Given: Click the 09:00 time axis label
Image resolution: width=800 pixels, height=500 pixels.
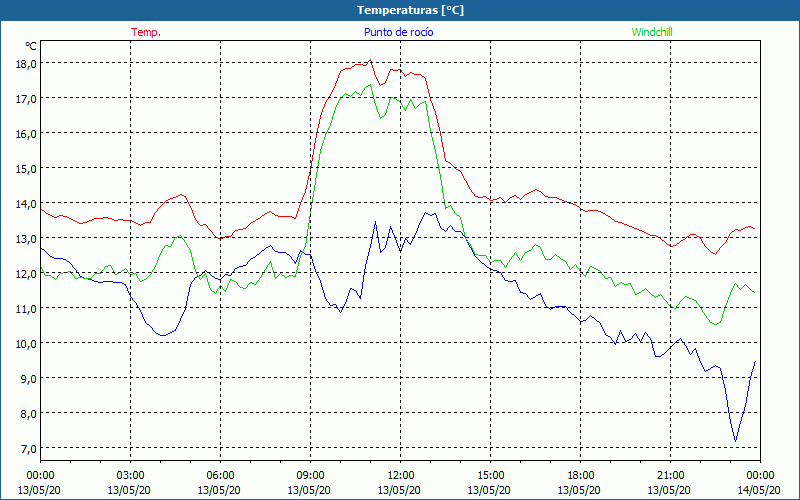Looking at the screenshot, I should [x=310, y=476].
